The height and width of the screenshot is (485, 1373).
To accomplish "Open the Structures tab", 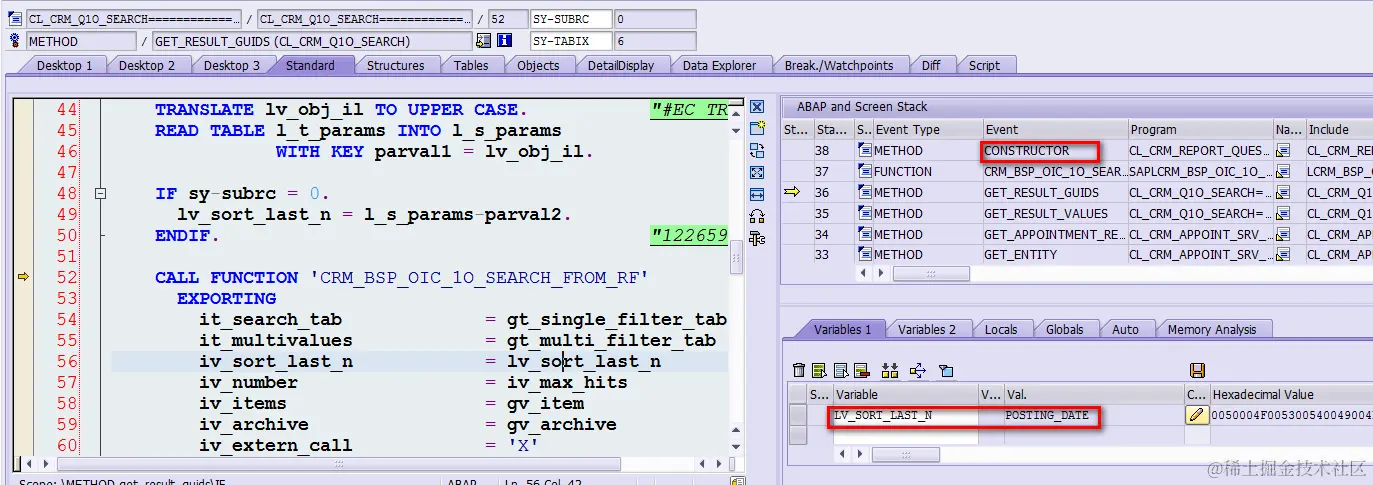I will (x=396, y=65).
